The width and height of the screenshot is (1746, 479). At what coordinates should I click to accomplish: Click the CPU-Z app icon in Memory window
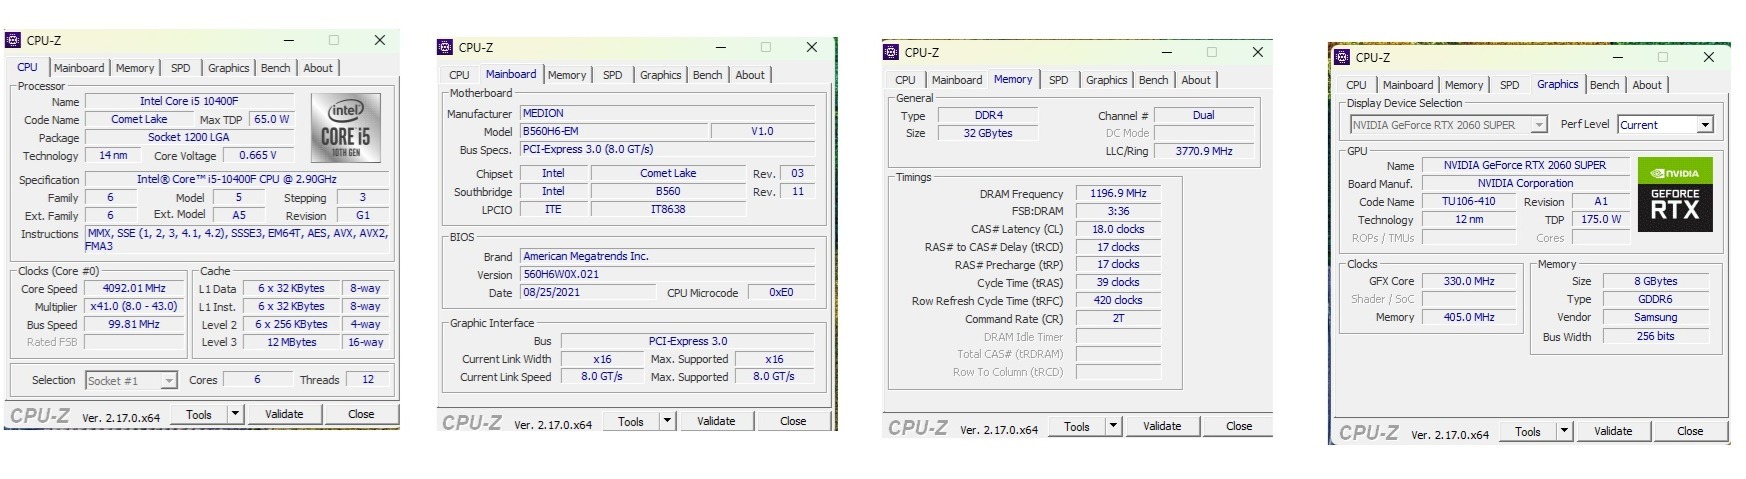(x=891, y=52)
